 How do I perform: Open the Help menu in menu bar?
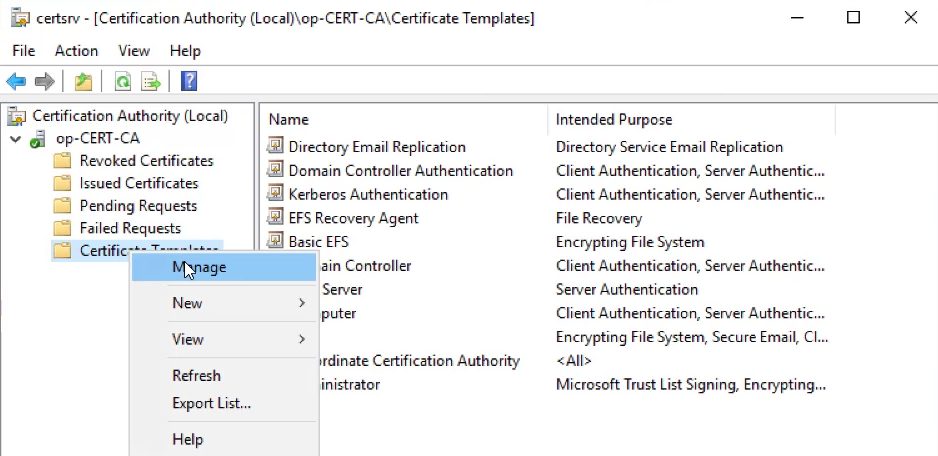tap(185, 51)
